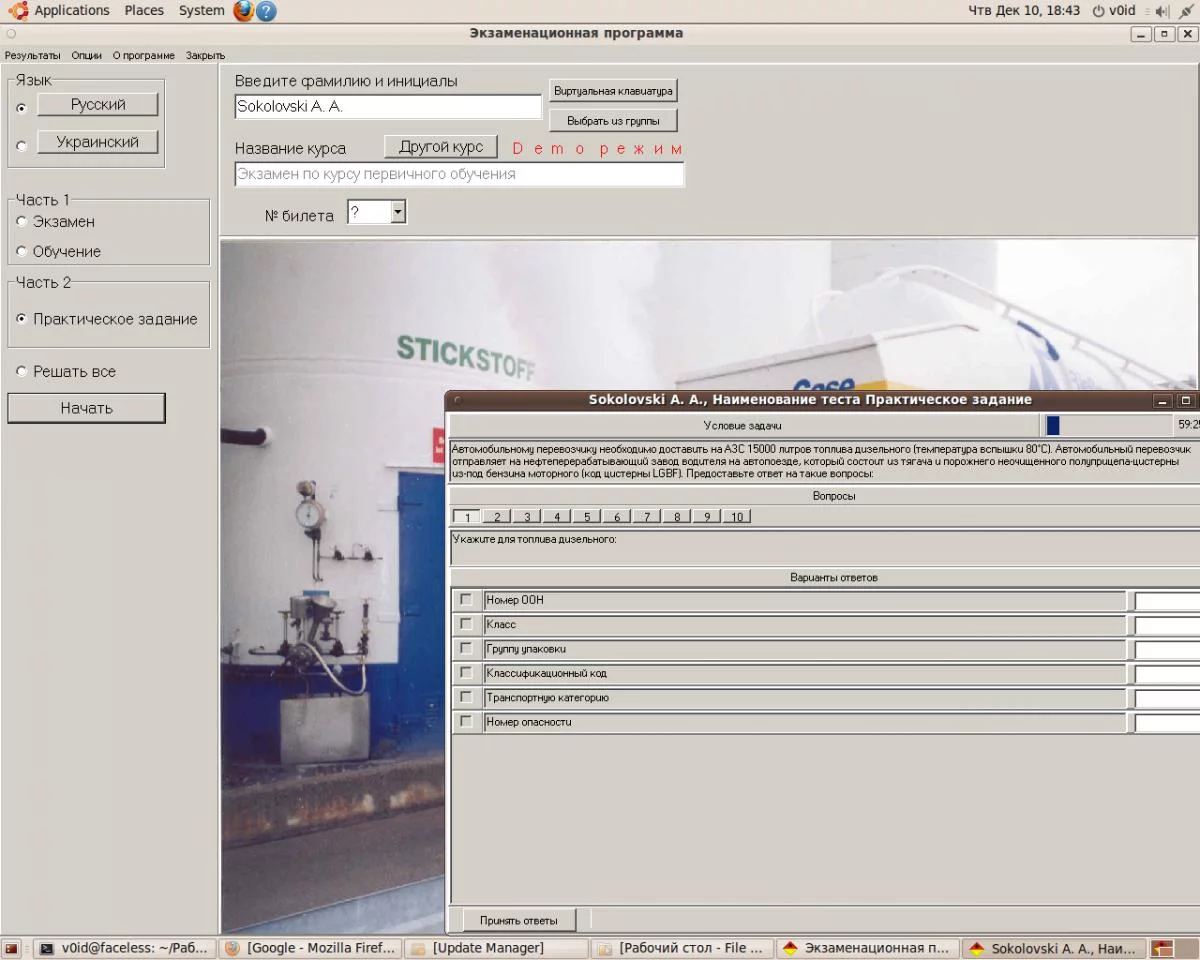Screen dimensions: 1200x960
Task: Open the System menu
Action: tap(201, 11)
